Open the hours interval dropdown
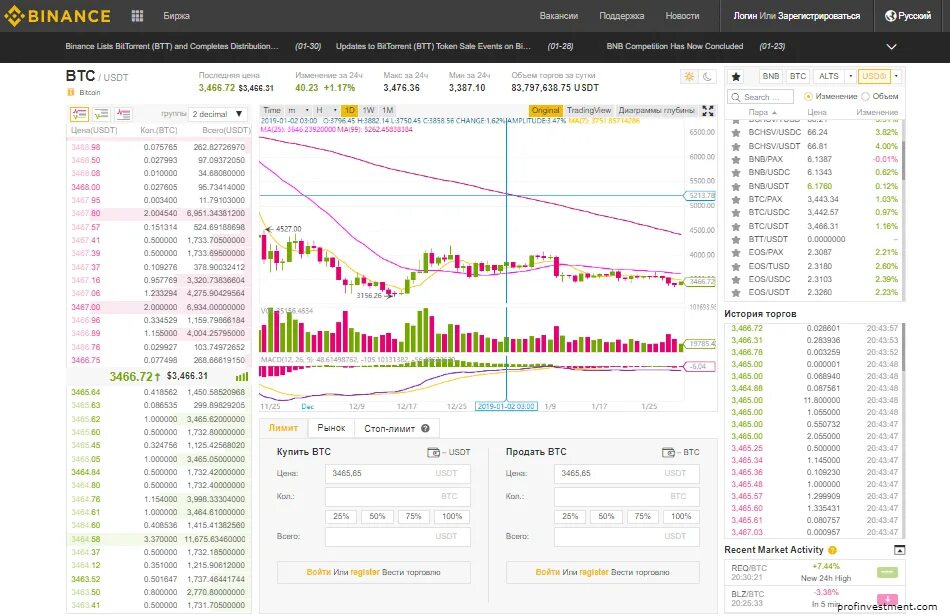The image size is (950, 616). (325, 110)
